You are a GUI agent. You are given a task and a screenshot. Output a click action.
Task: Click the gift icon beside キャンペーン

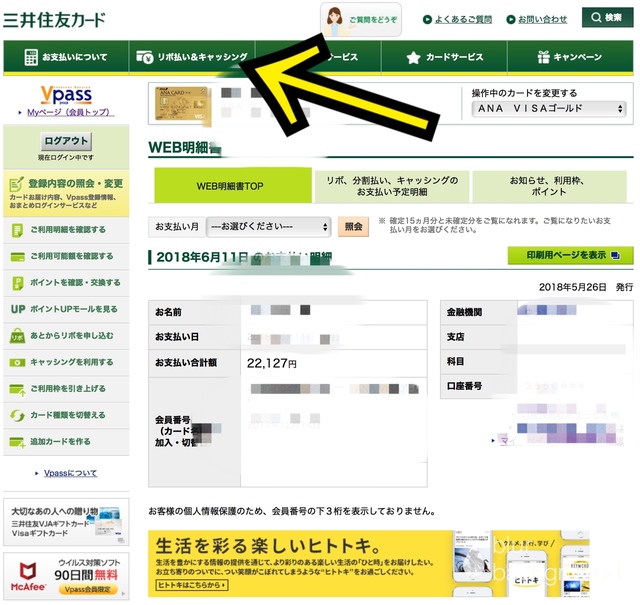544,57
